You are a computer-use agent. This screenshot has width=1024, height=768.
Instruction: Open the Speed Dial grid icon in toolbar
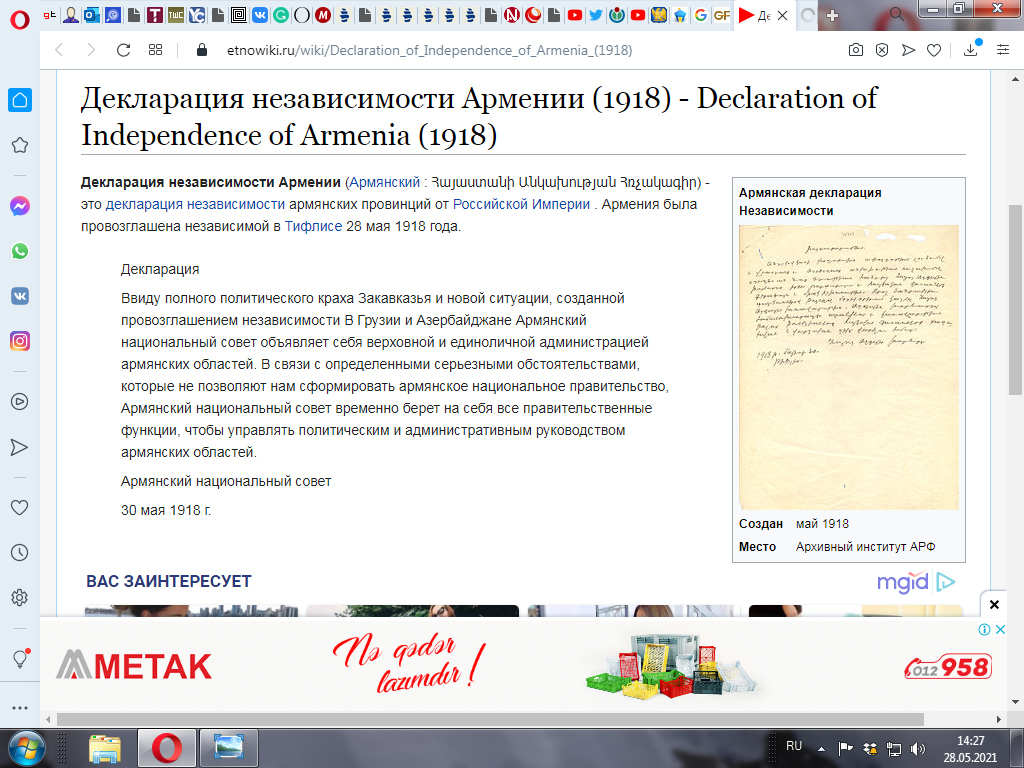click(155, 50)
